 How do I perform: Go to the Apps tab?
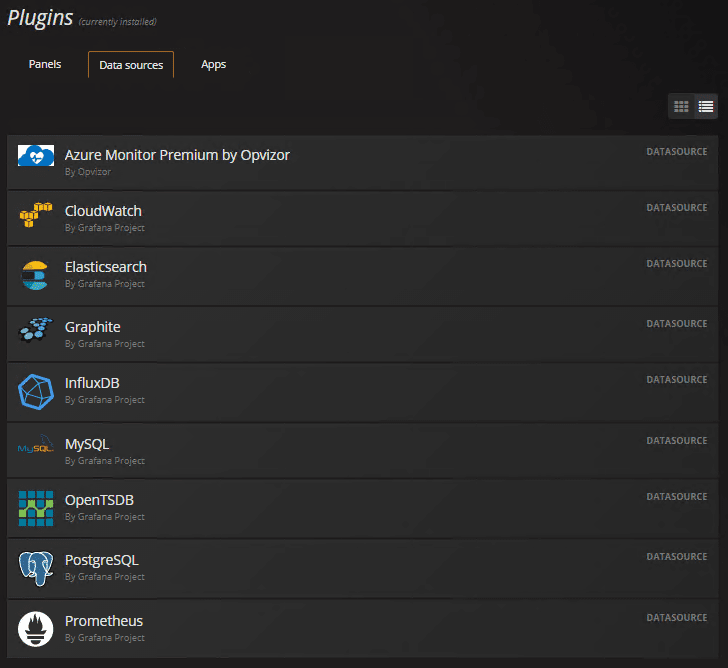tap(214, 64)
